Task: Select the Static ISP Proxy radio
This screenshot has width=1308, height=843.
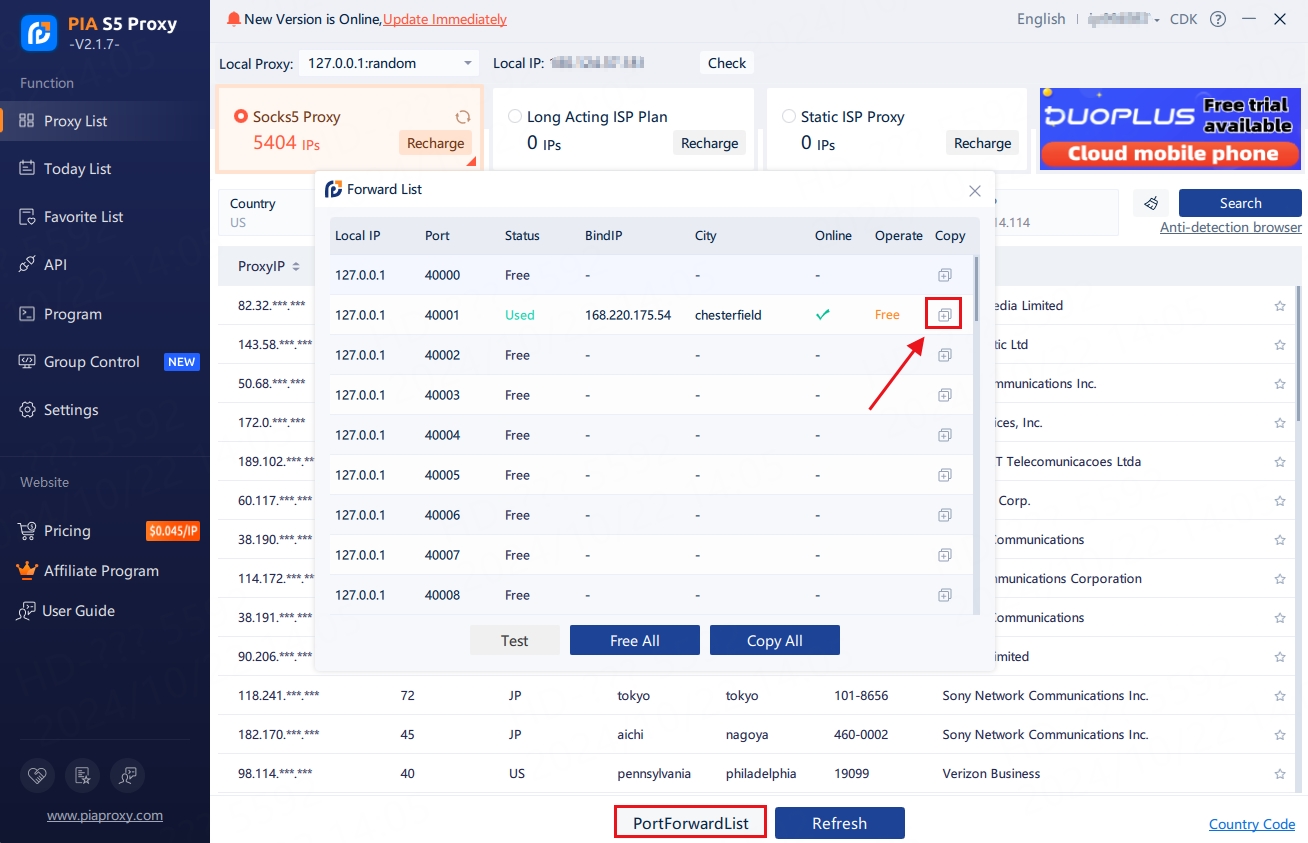Action: tap(789, 117)
